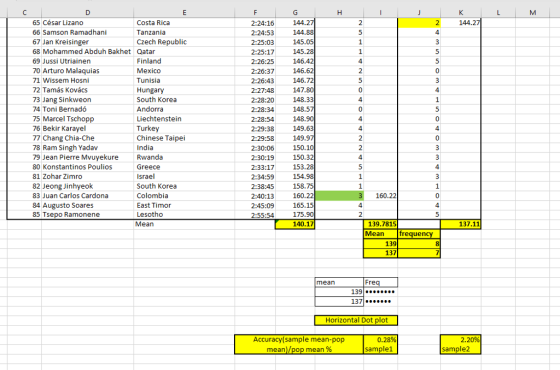This screenshot has width=560, height=370.
Task: Select the 160.22 cell in column I
Action: (x=380, y=196)
